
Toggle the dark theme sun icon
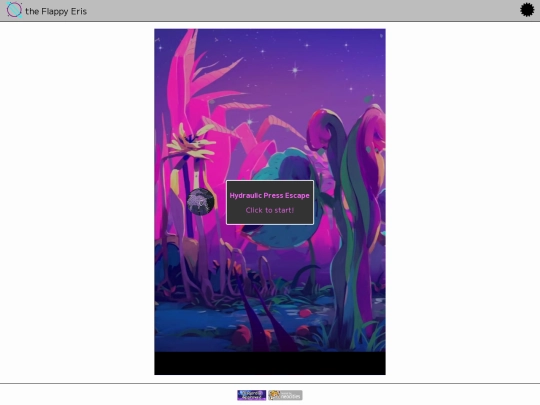click(527, 10)
